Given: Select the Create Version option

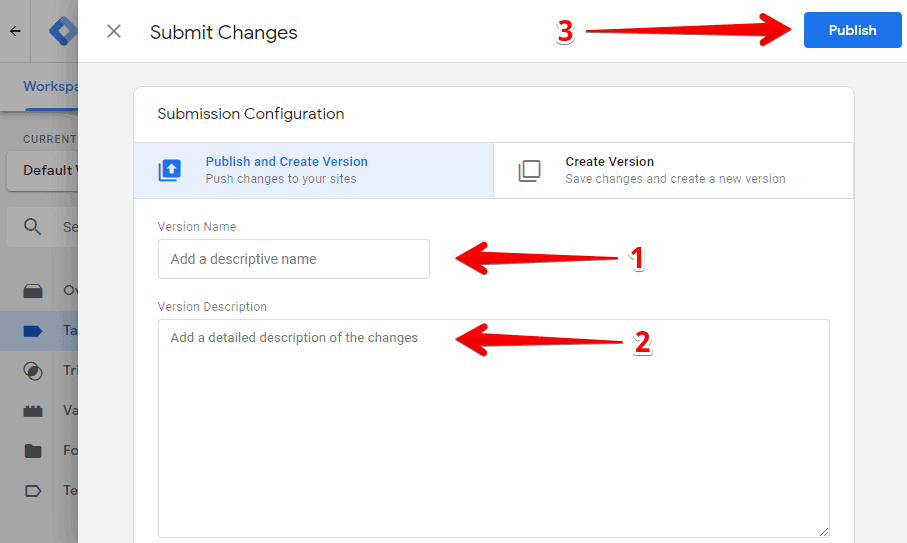Looking at the screenshot, I should tap(673, 171).
